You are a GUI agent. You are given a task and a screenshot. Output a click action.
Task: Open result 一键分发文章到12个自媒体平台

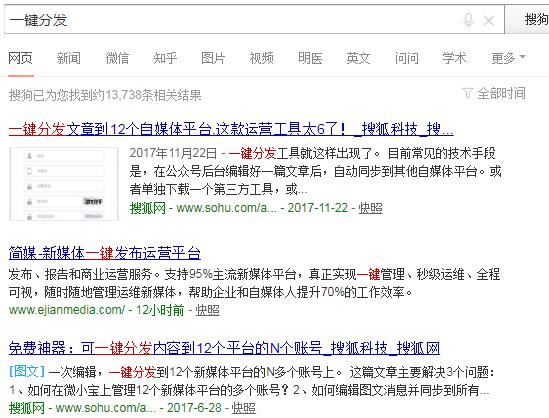(x=231, y=129)
